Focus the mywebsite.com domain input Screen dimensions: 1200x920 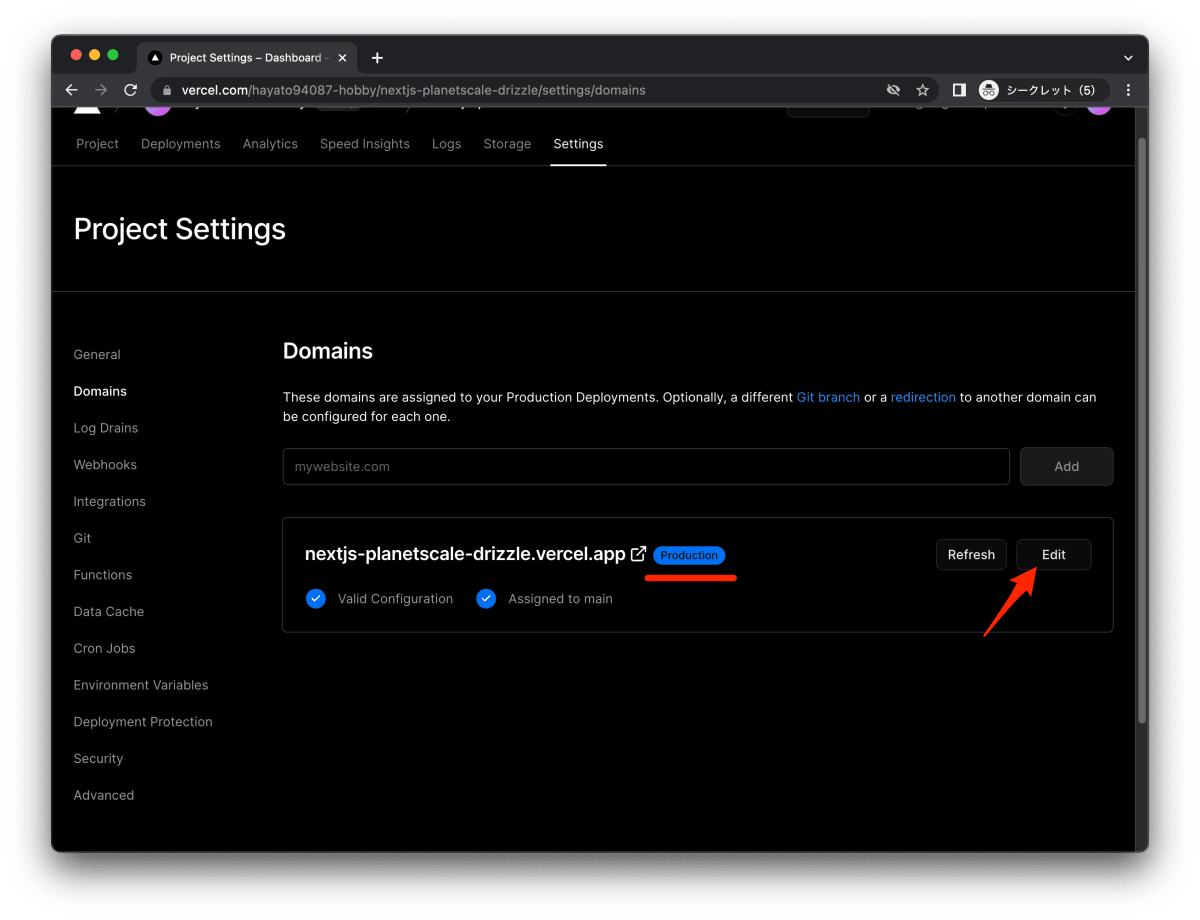[x=646, y=466]
